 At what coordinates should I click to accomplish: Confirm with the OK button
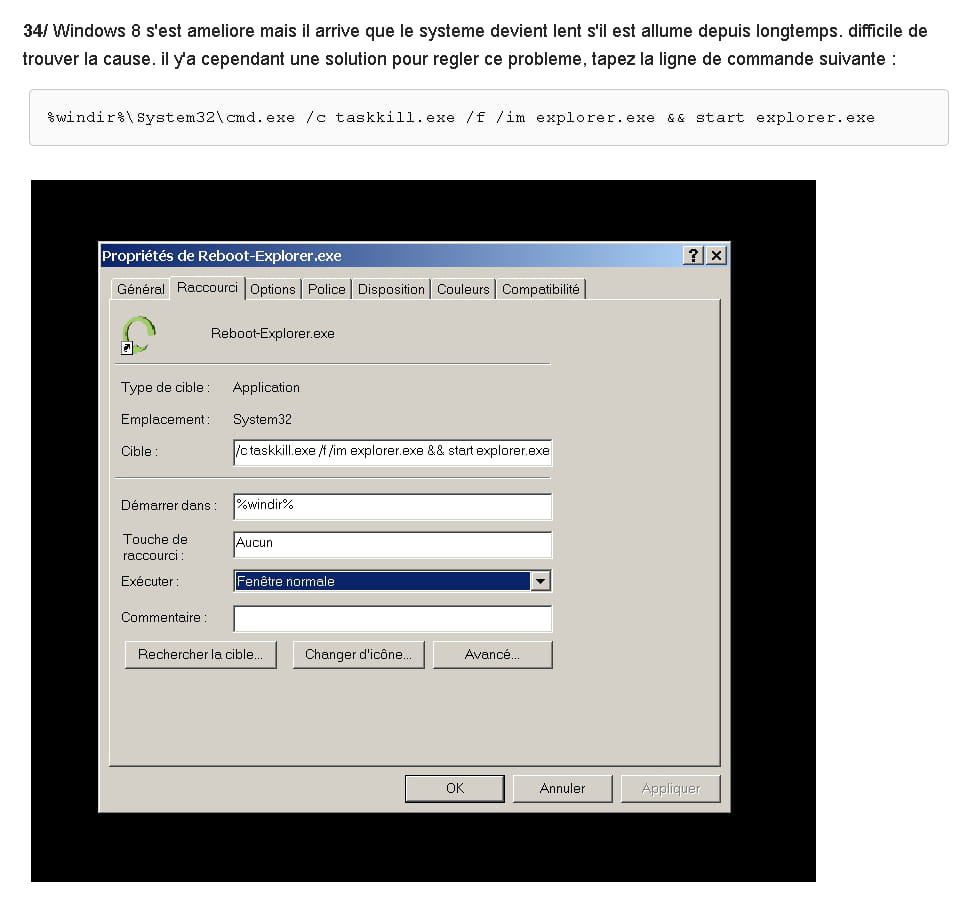455,789
